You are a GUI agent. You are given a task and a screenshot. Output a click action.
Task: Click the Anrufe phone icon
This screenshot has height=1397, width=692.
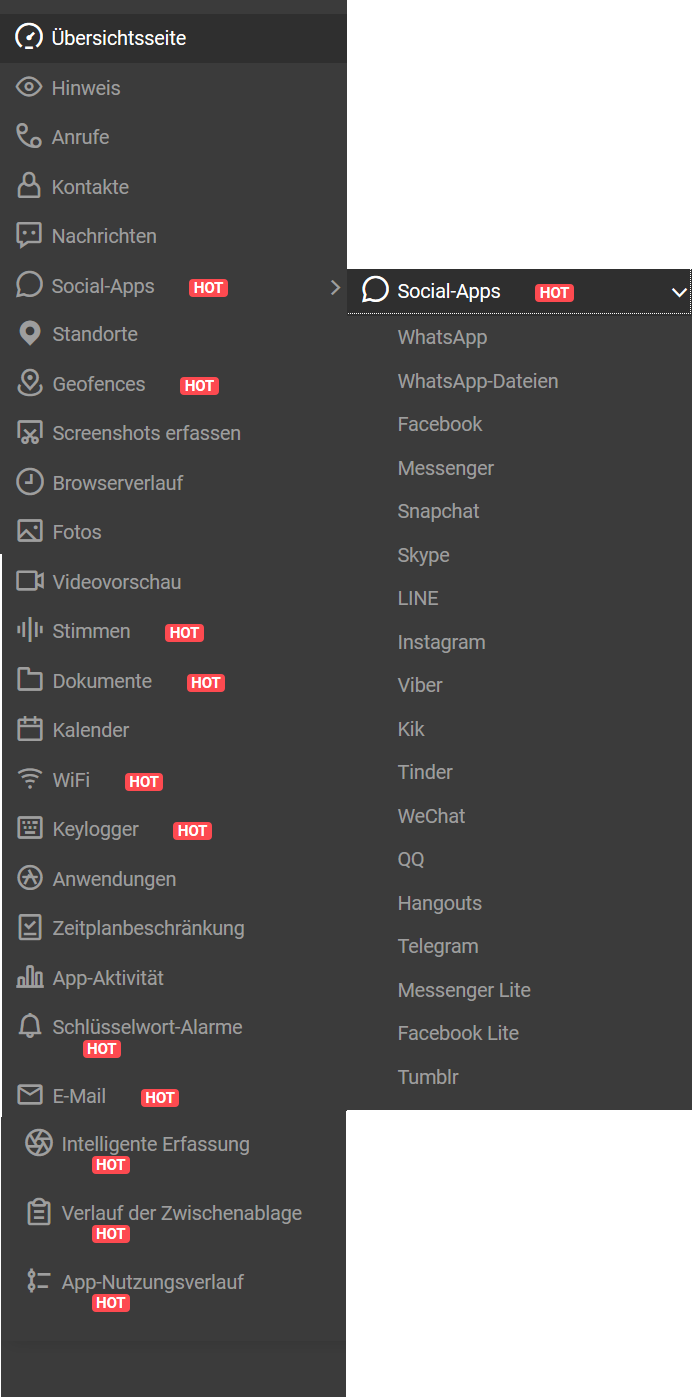[29, 137]
